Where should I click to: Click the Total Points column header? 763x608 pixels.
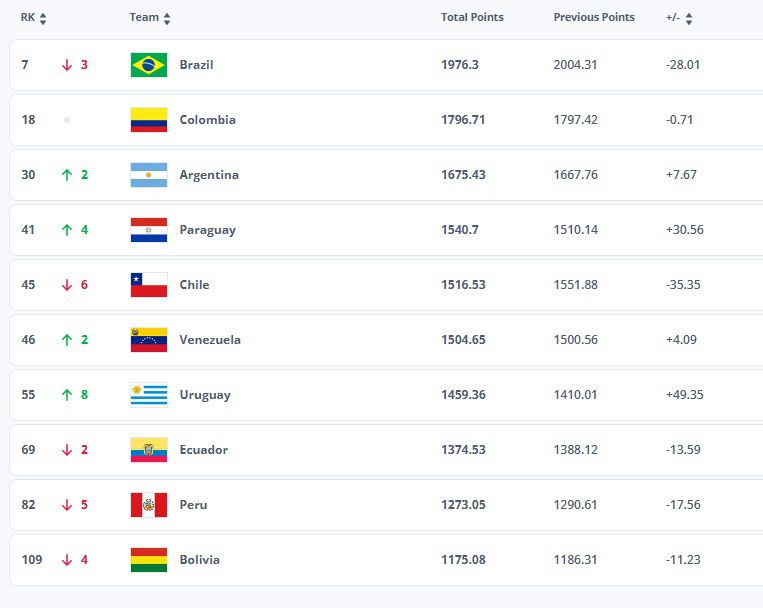[x=472, y=17]
